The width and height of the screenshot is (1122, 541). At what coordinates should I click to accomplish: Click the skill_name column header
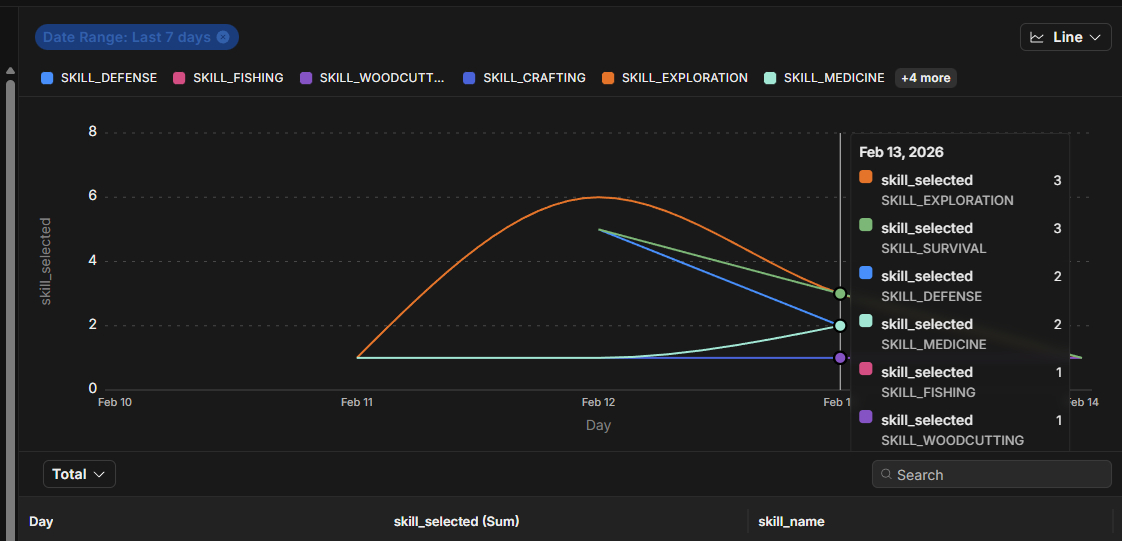tap(791, 521)
